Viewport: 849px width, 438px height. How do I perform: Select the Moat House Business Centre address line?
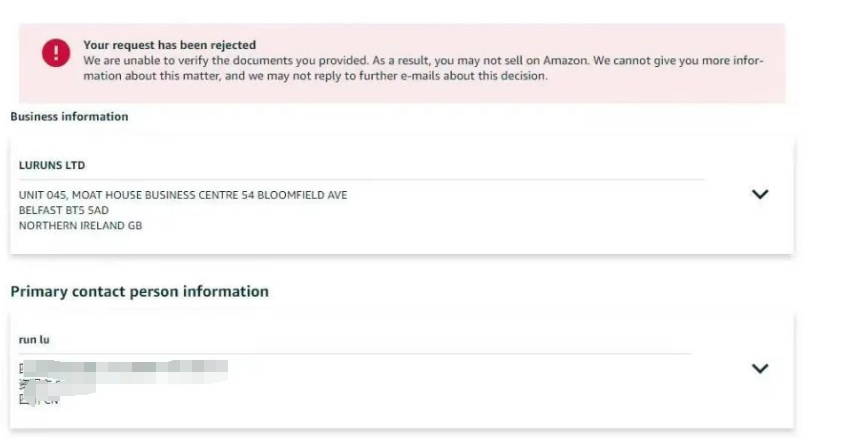click(183, 195)
